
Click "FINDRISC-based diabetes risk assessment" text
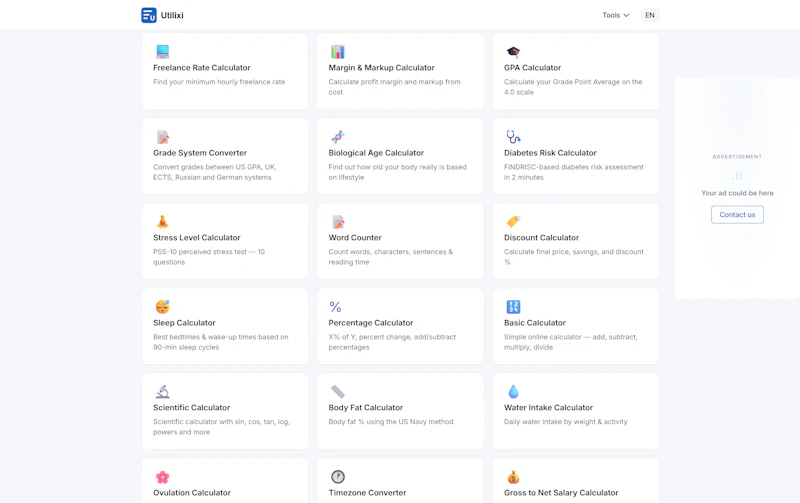[x=573, y=172]
